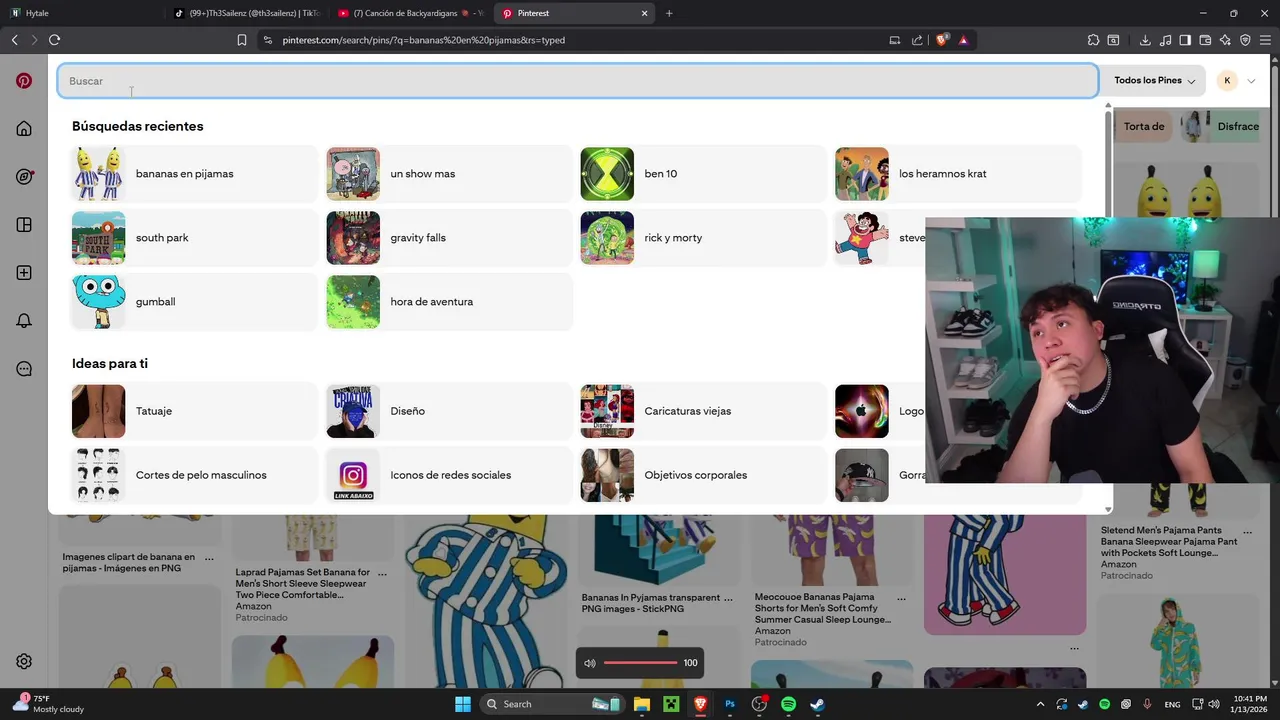Open File Explorer from the taskbar
This screenshot has height=720, width=1280.
(x=642, y=704)
